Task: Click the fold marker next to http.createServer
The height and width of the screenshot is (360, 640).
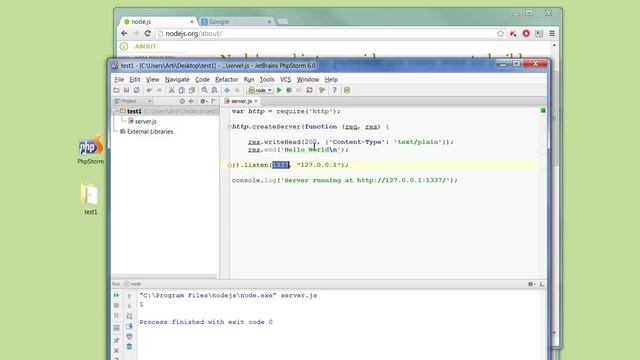Action: point(229,127)
